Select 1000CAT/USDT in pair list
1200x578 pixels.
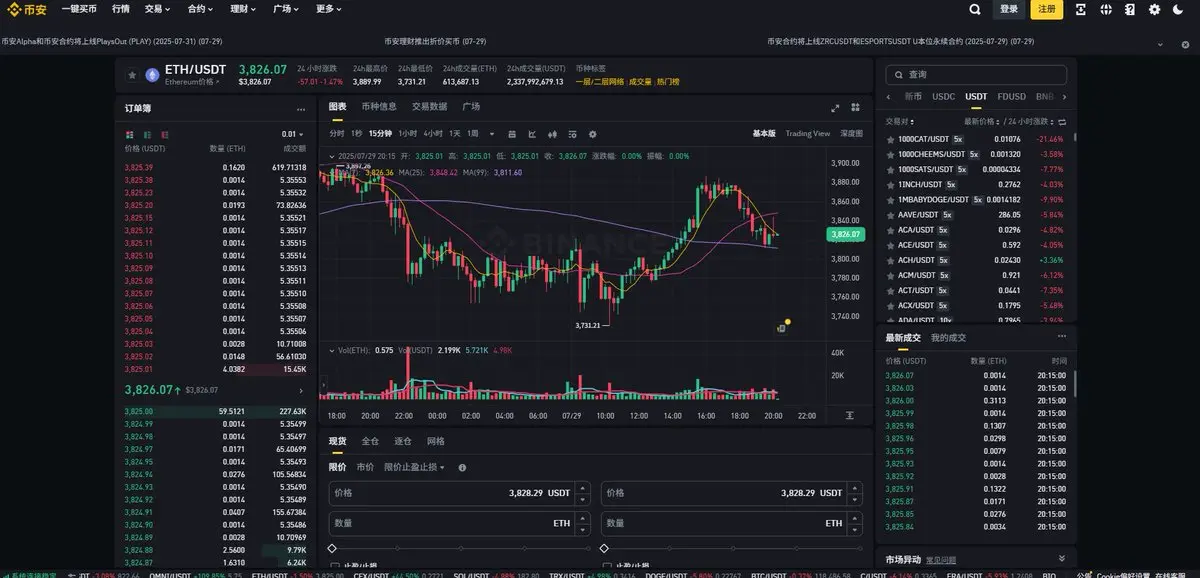coord(975,139)
